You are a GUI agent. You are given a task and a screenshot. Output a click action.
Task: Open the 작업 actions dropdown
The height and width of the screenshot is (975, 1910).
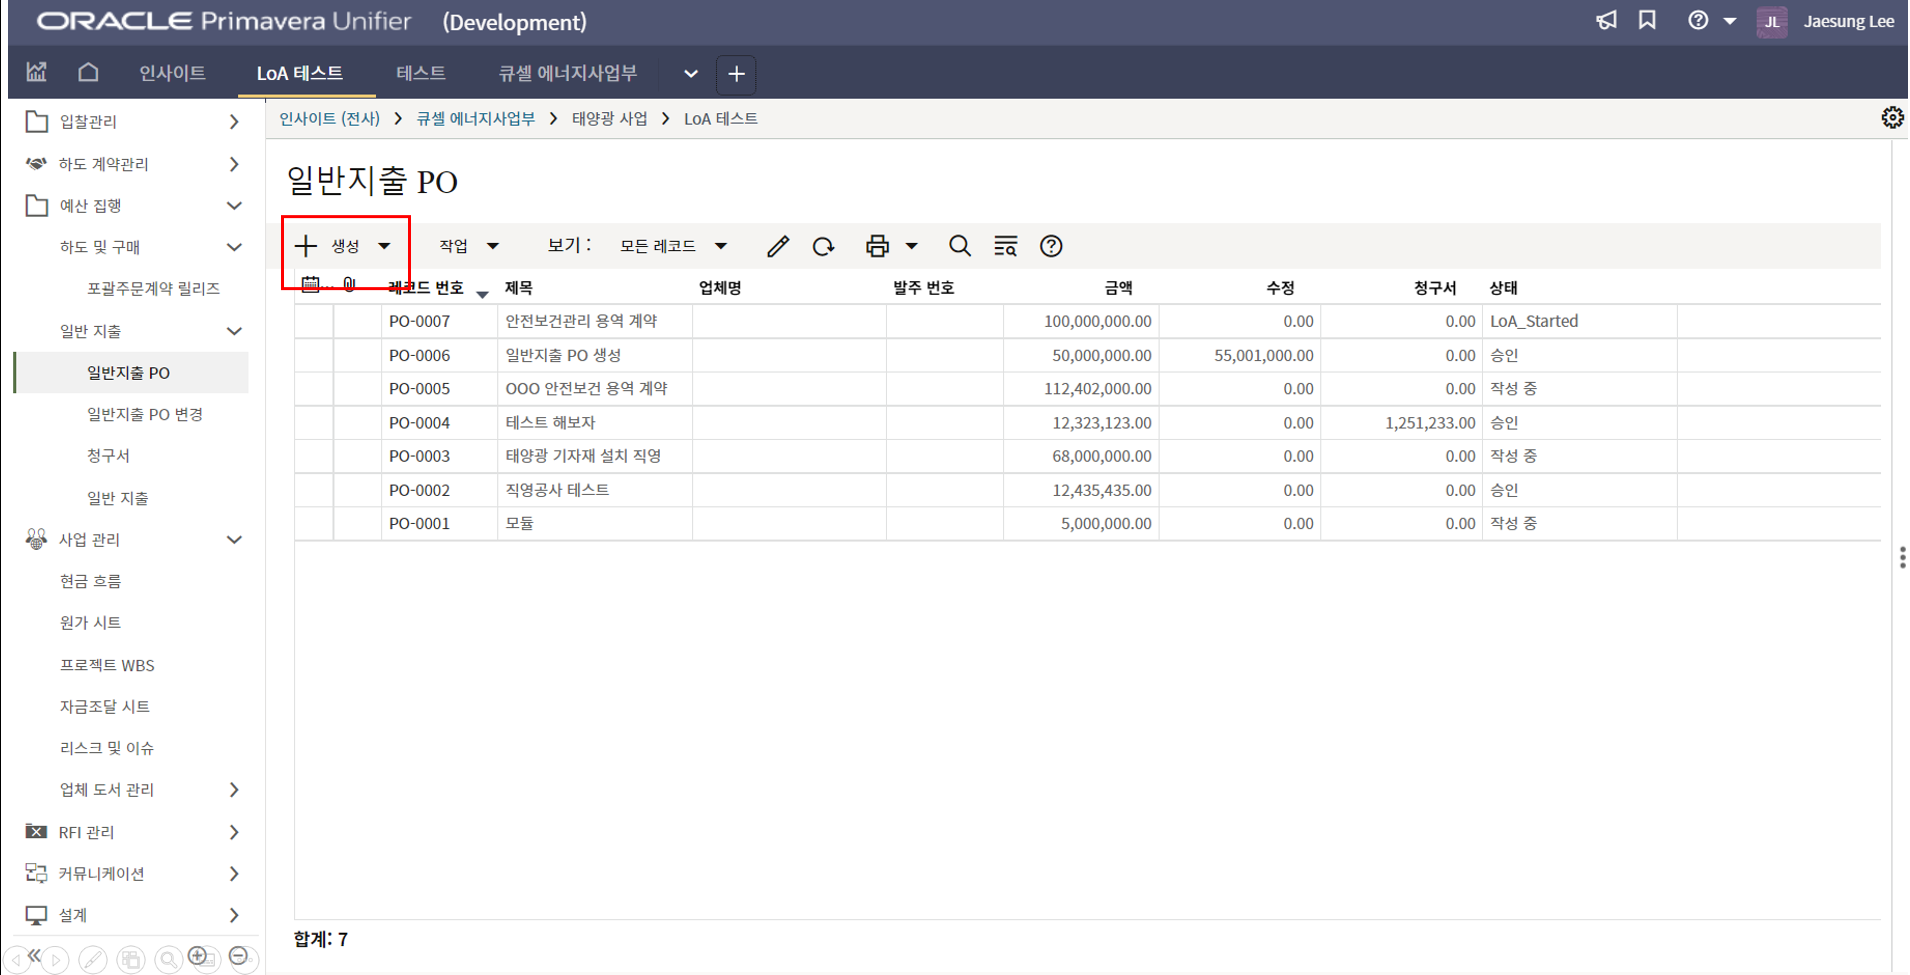pos(468,246)
